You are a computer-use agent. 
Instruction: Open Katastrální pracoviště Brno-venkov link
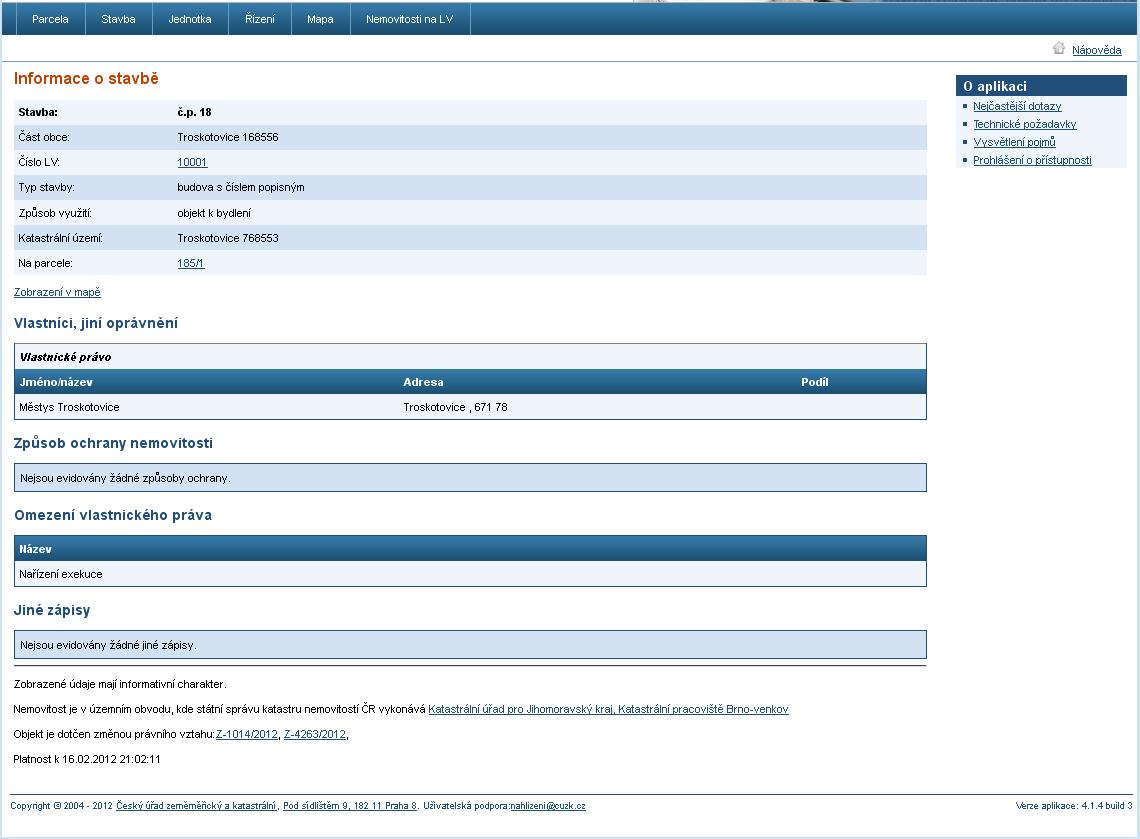point(608,709)
